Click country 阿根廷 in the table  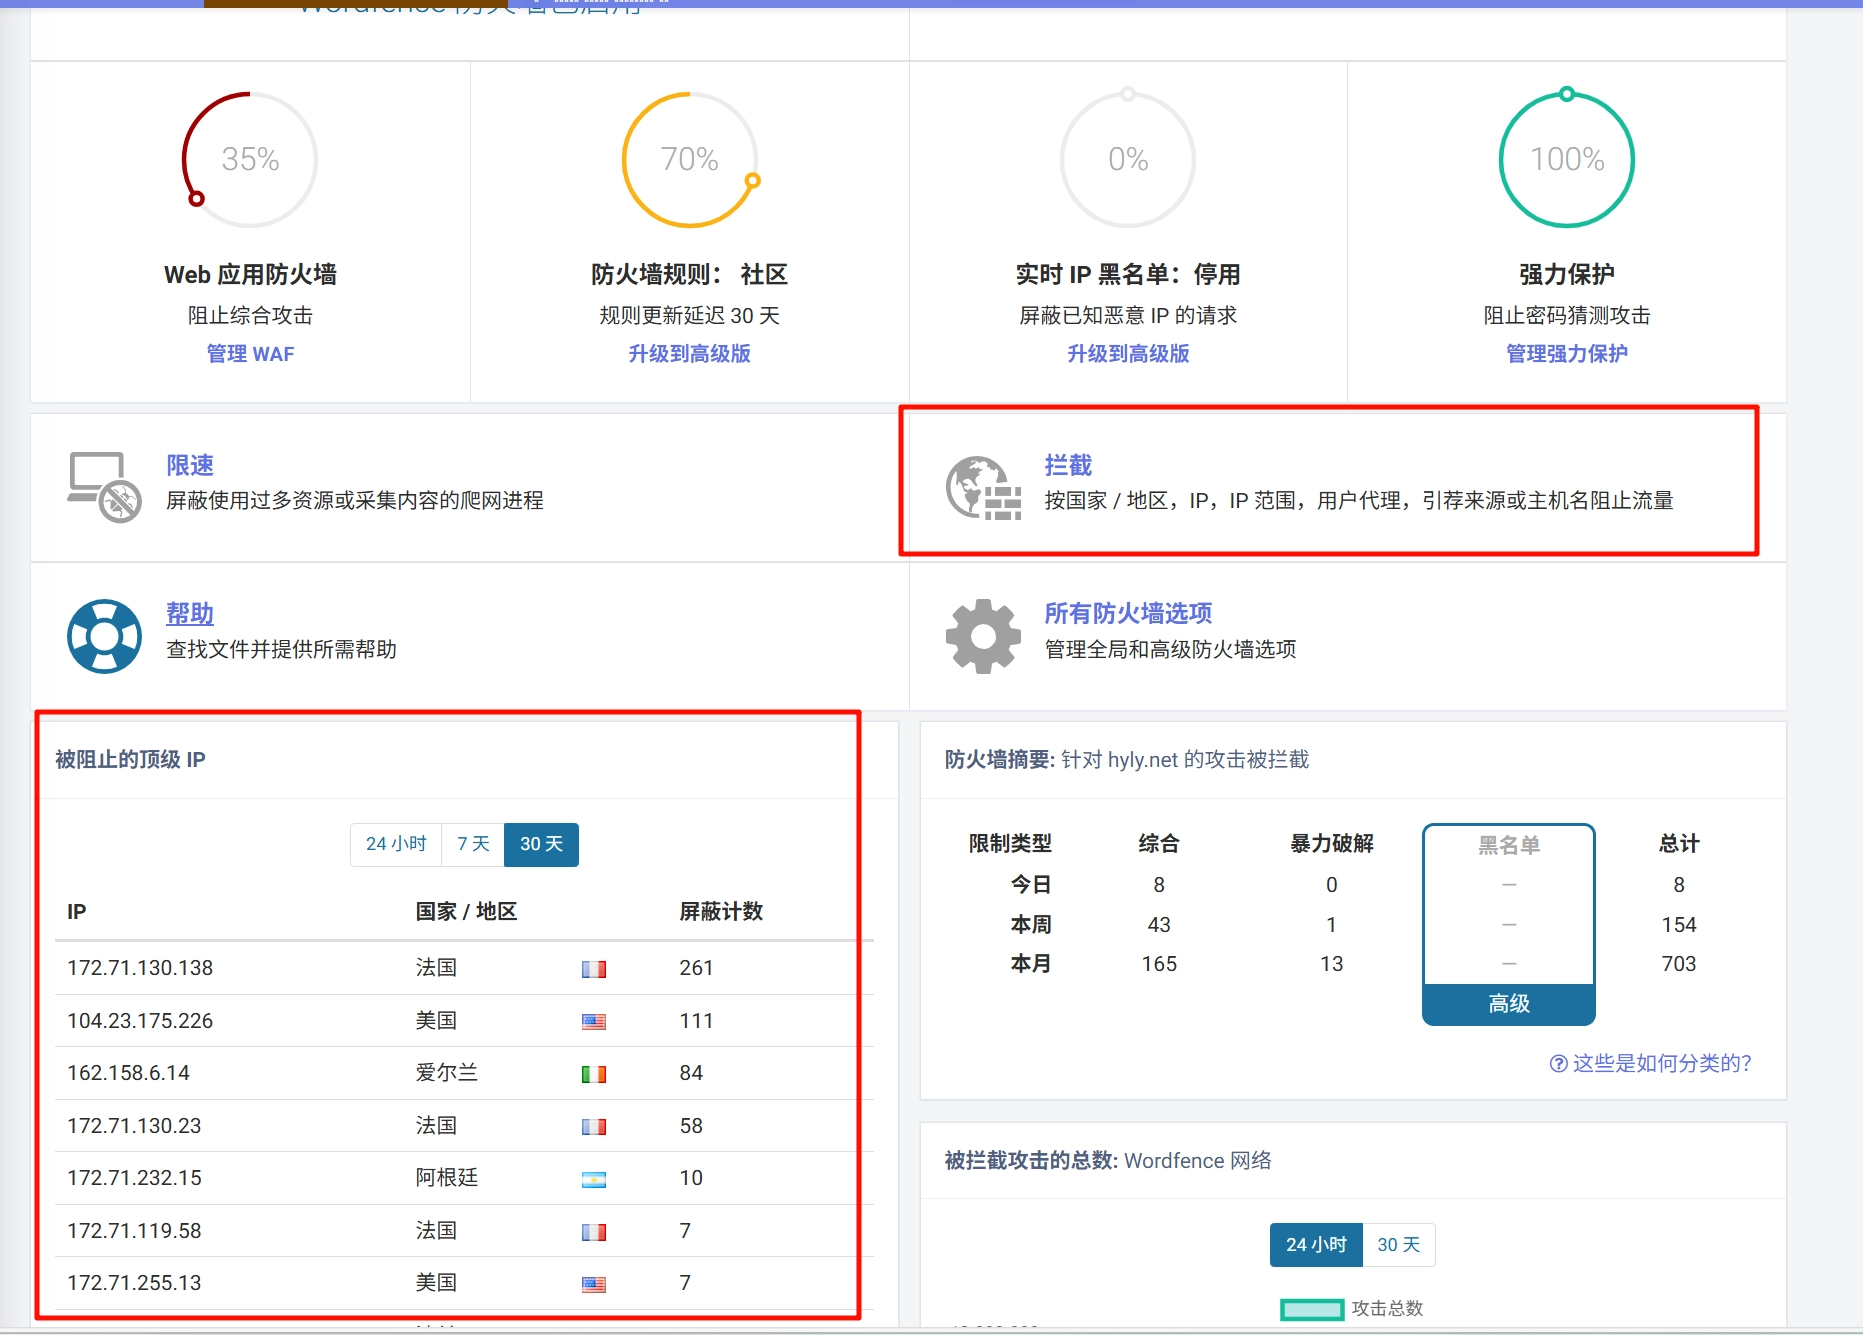[x=447, y=1178]
